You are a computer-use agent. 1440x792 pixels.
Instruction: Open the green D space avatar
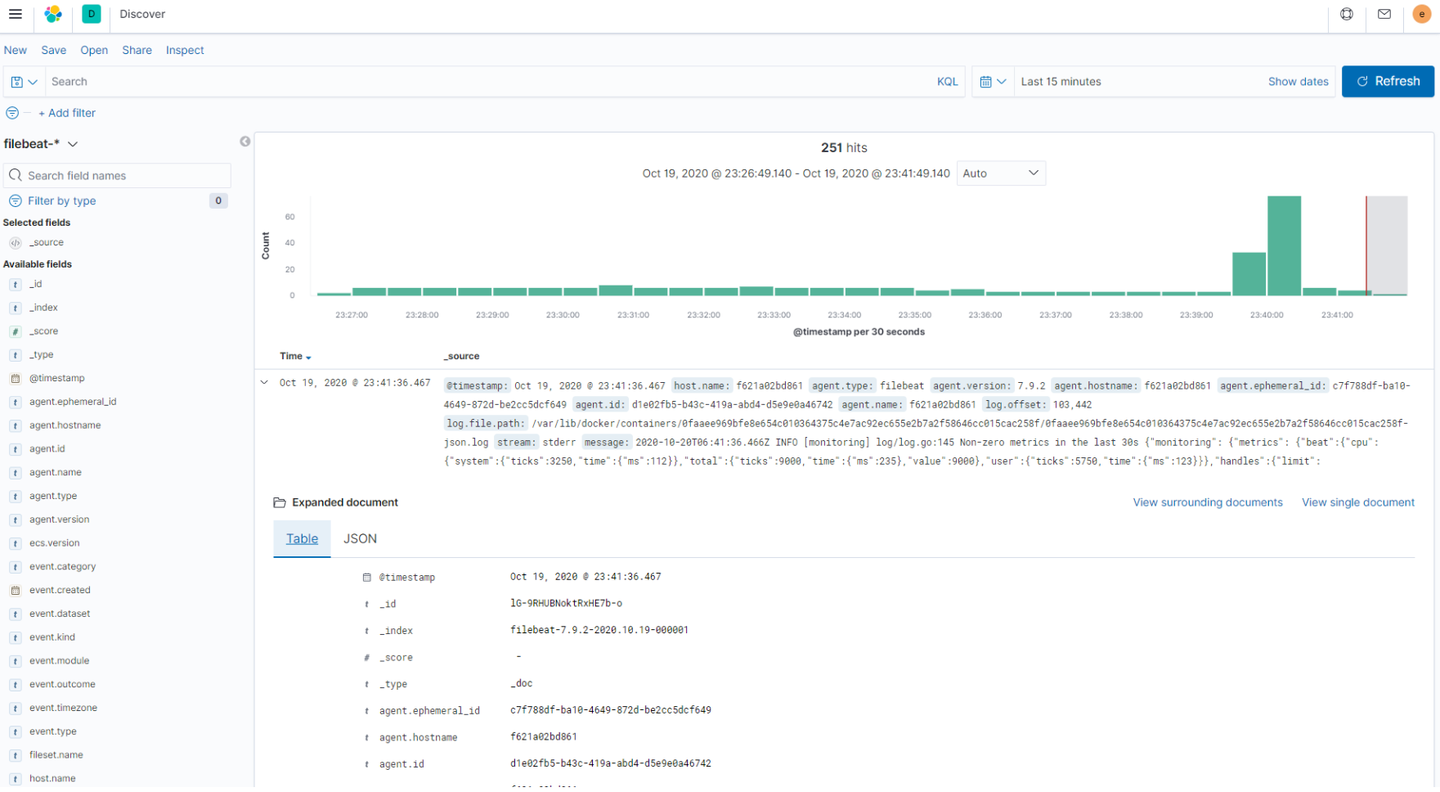point(91,14)
